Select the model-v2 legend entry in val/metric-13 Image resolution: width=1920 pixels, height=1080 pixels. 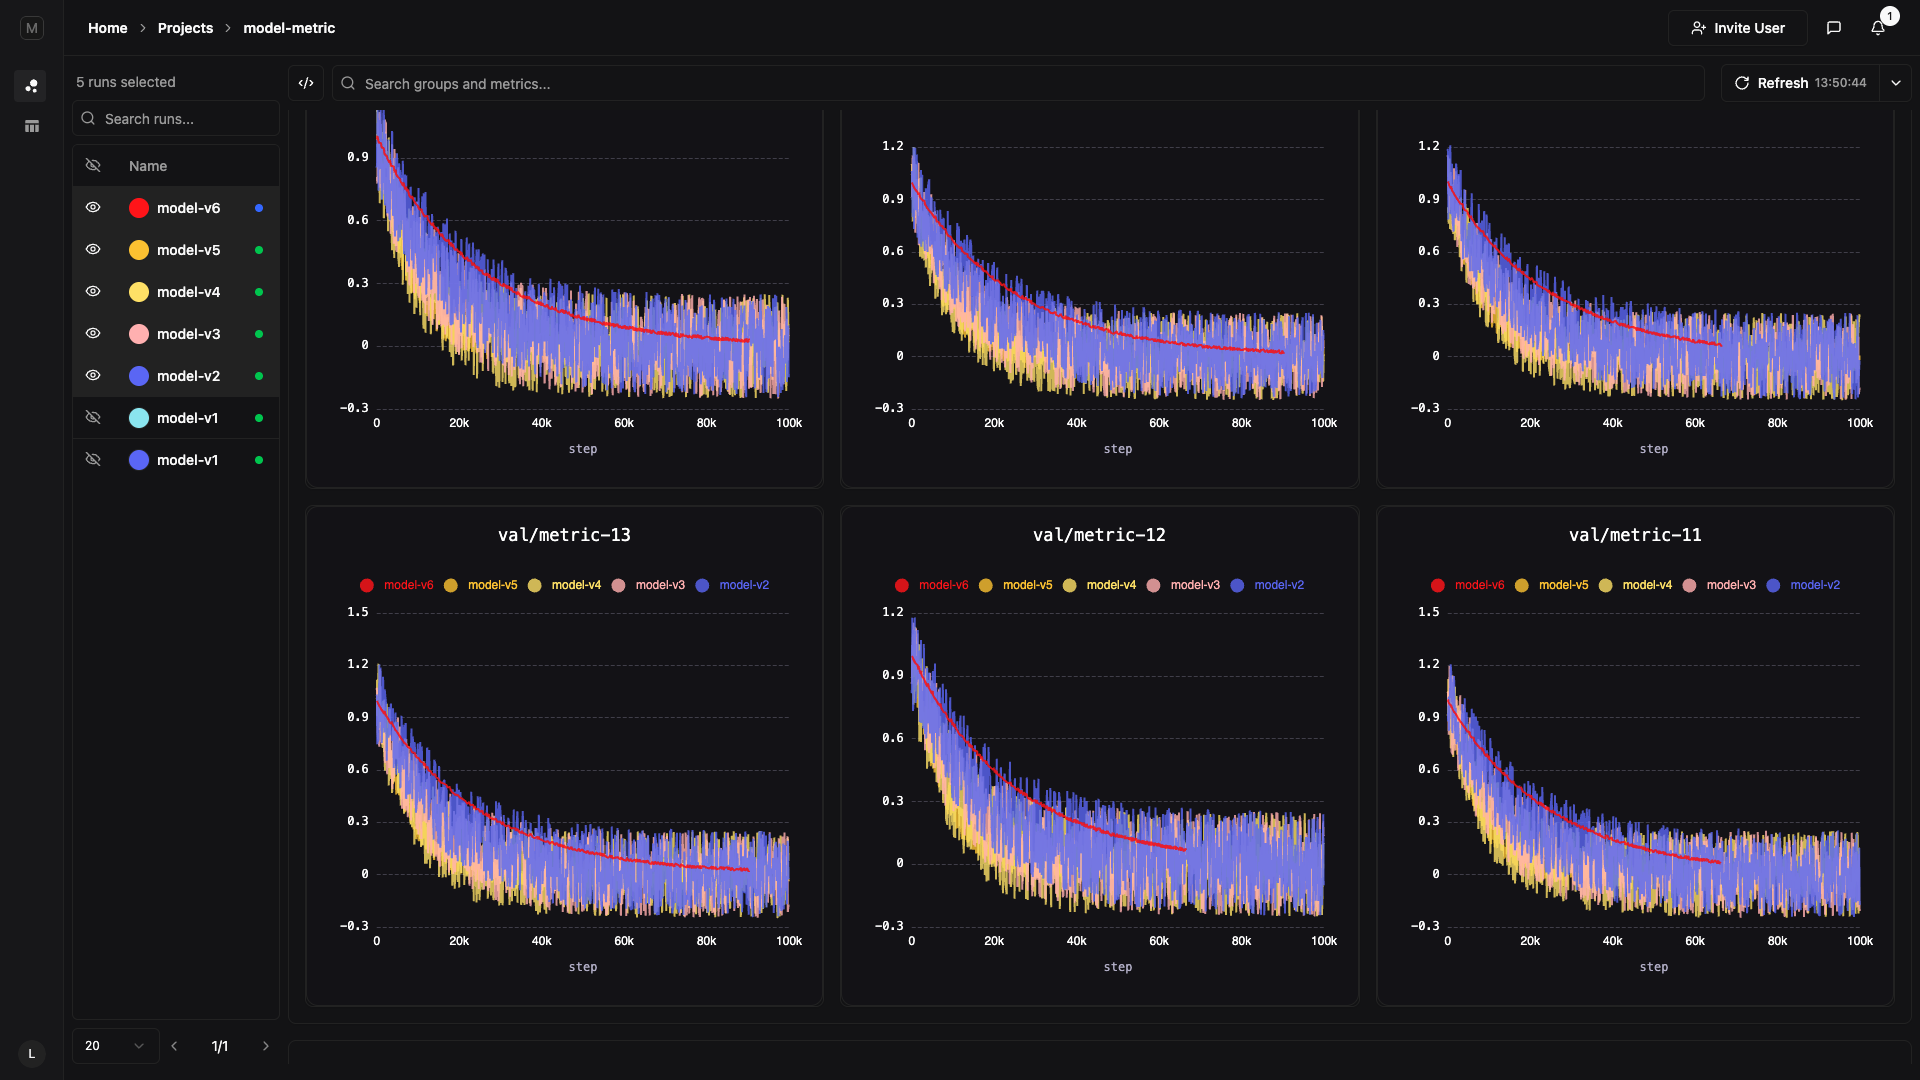744,585
